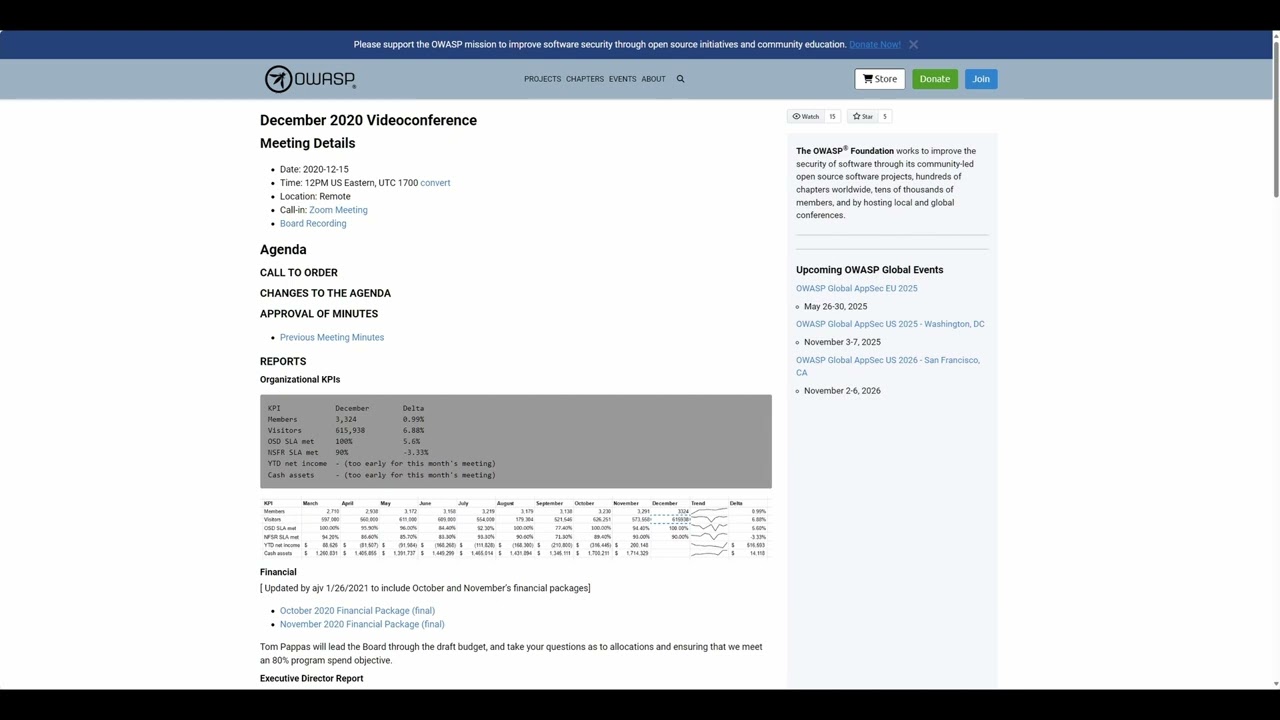The image size is (1280, 720).
Task: Hit the blue Join button
Action: coord(981,79)
